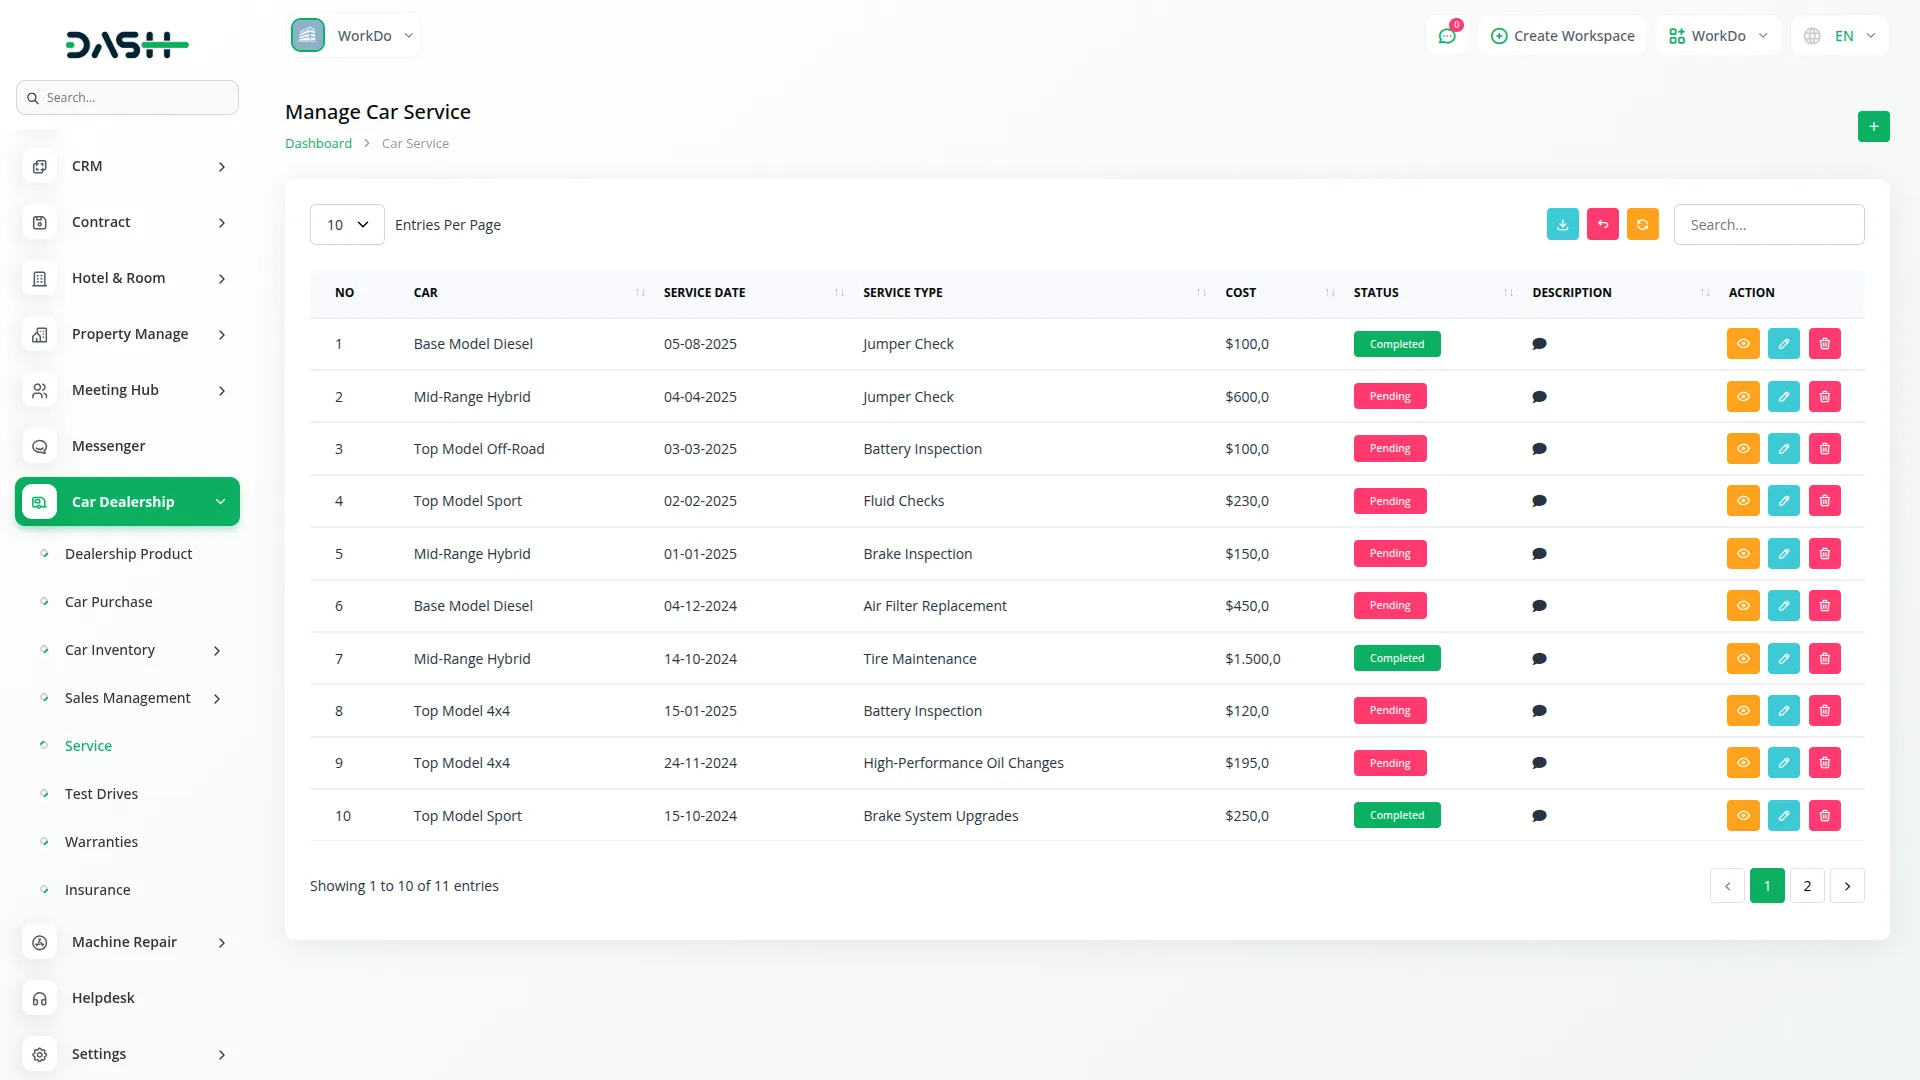Open Test Drives in the sidebar
Screen dimensions: 1920x1080
pyautogui.click(x=101, y=794)
